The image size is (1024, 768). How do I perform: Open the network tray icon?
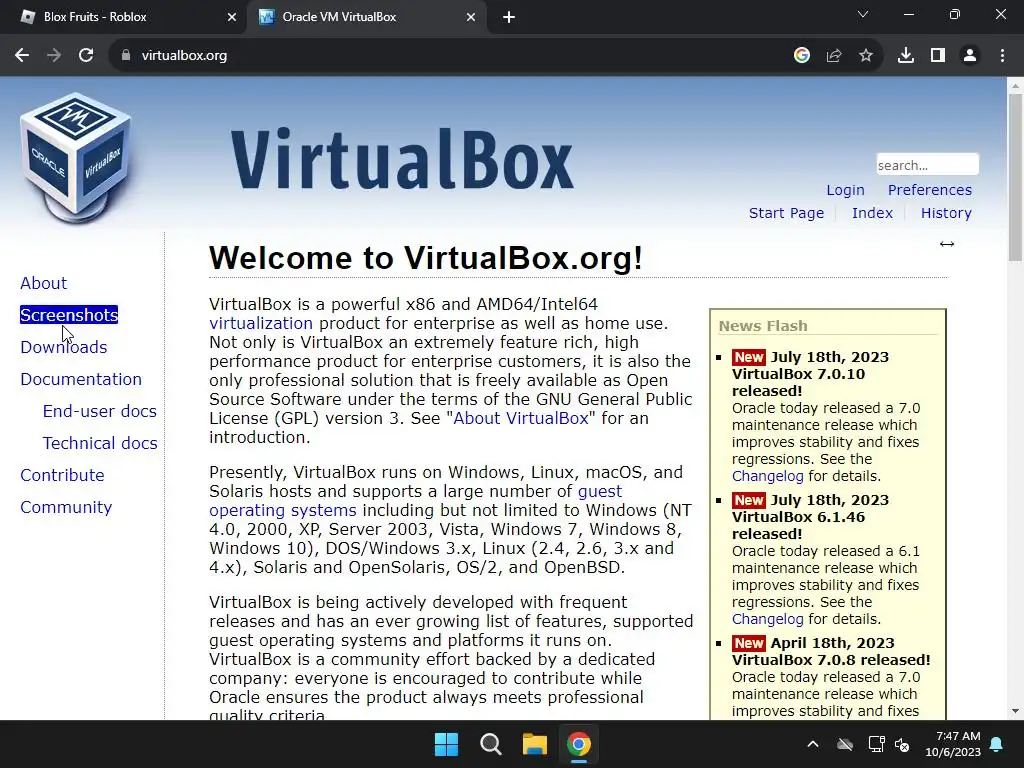pos(876,744)
